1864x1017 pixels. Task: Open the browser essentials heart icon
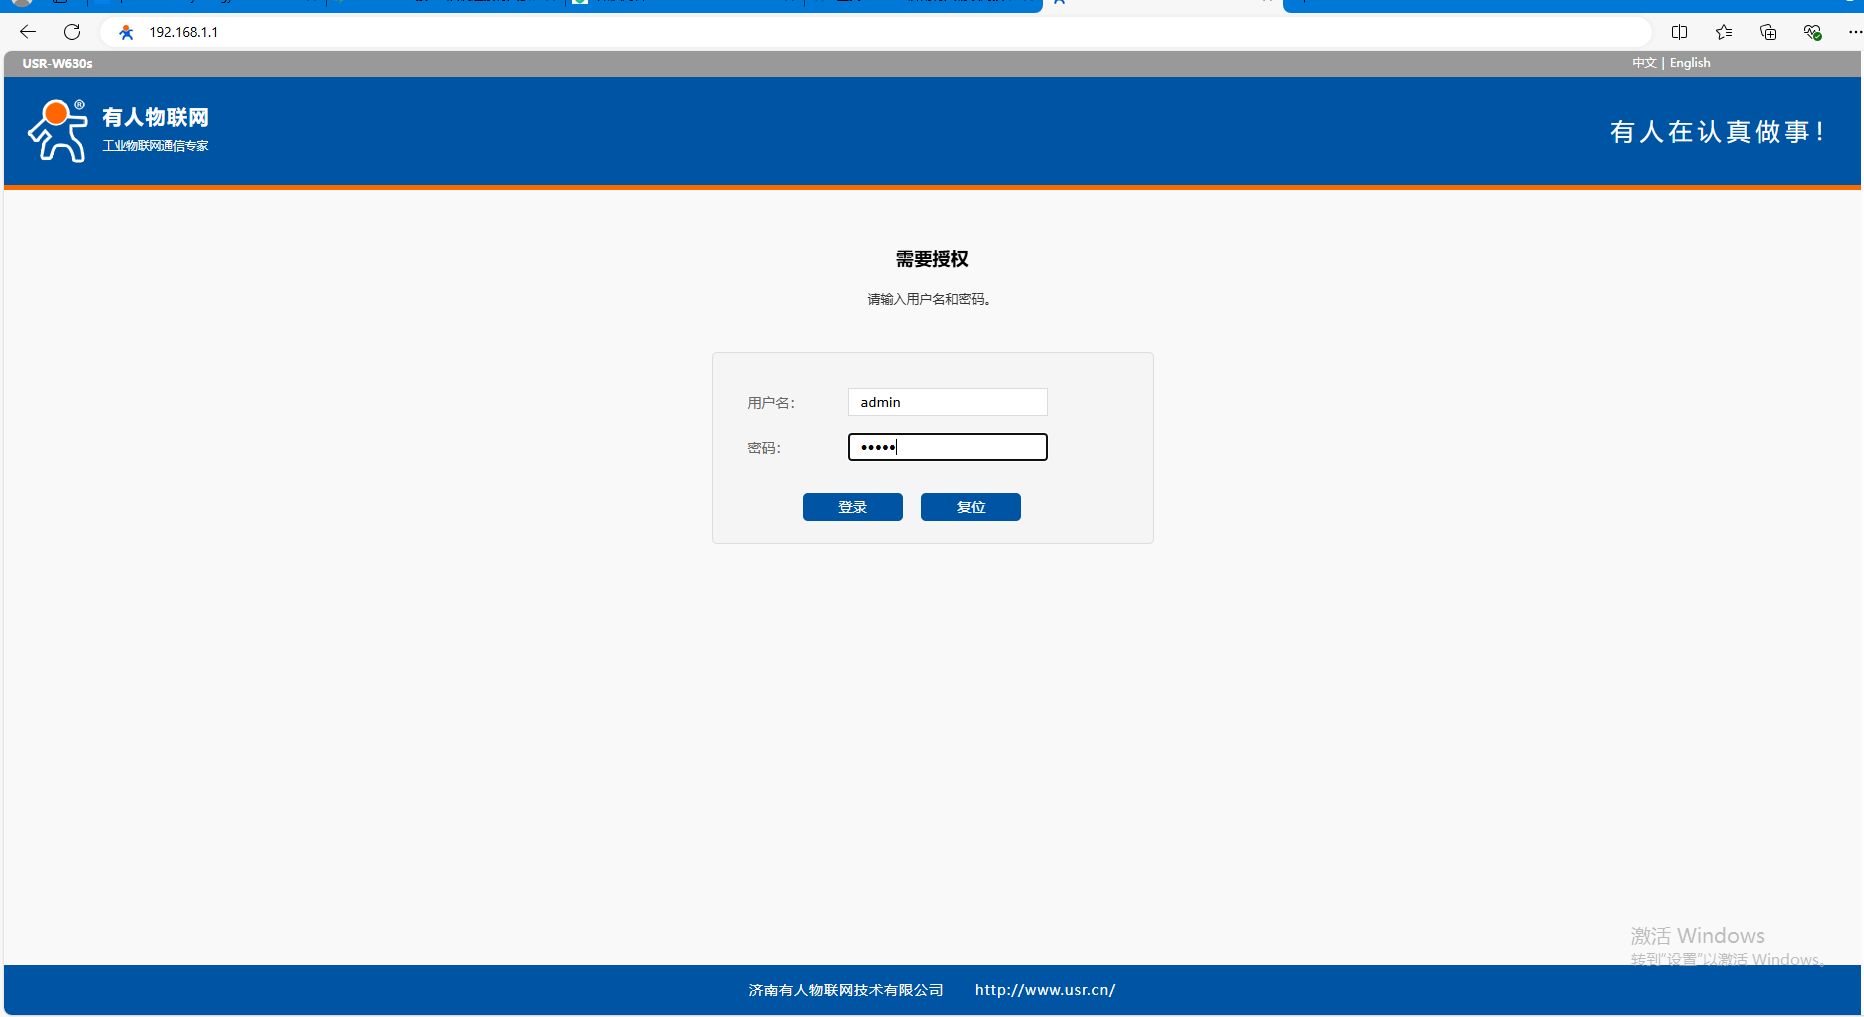click(x=1811, y=32)
